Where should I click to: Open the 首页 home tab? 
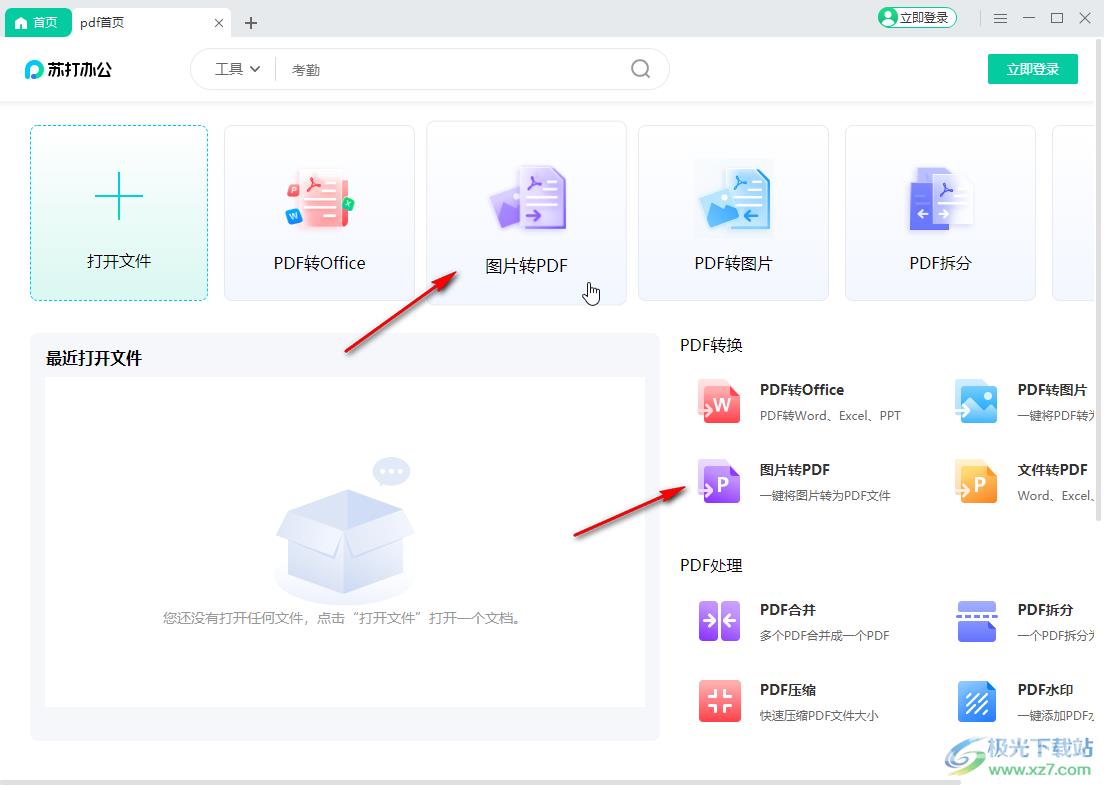(x=38, y=23)
